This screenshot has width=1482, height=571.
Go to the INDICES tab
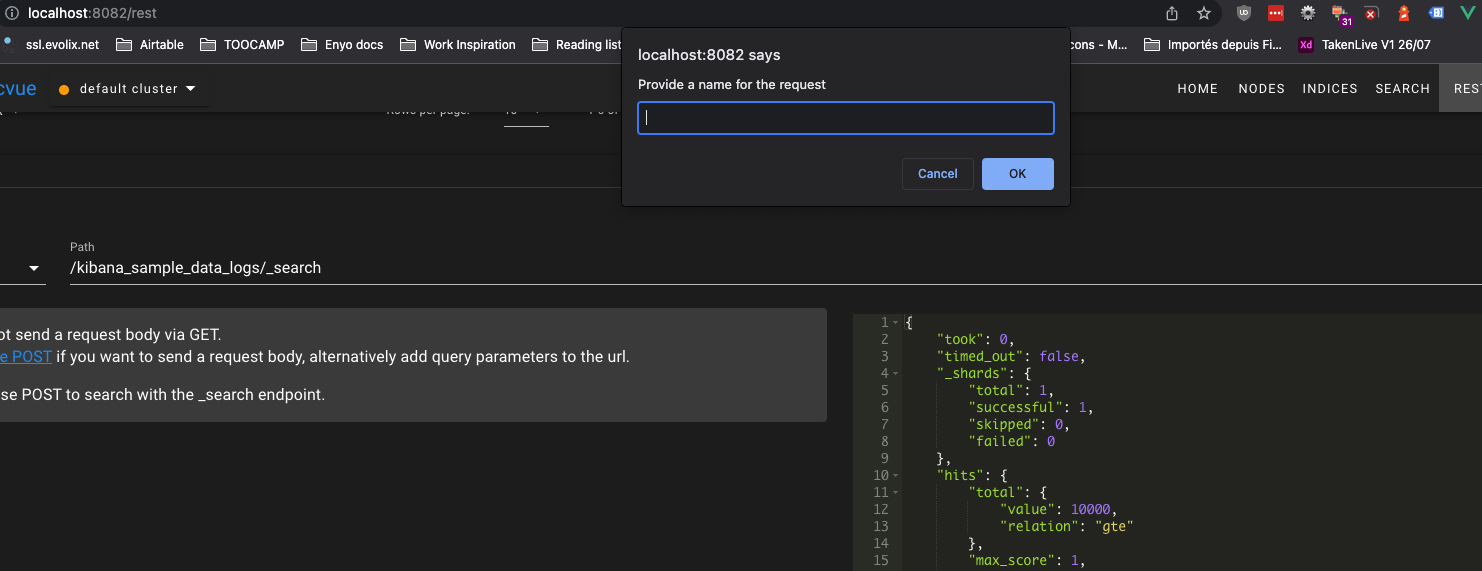pyautogui.click(x=1330, y=88)
